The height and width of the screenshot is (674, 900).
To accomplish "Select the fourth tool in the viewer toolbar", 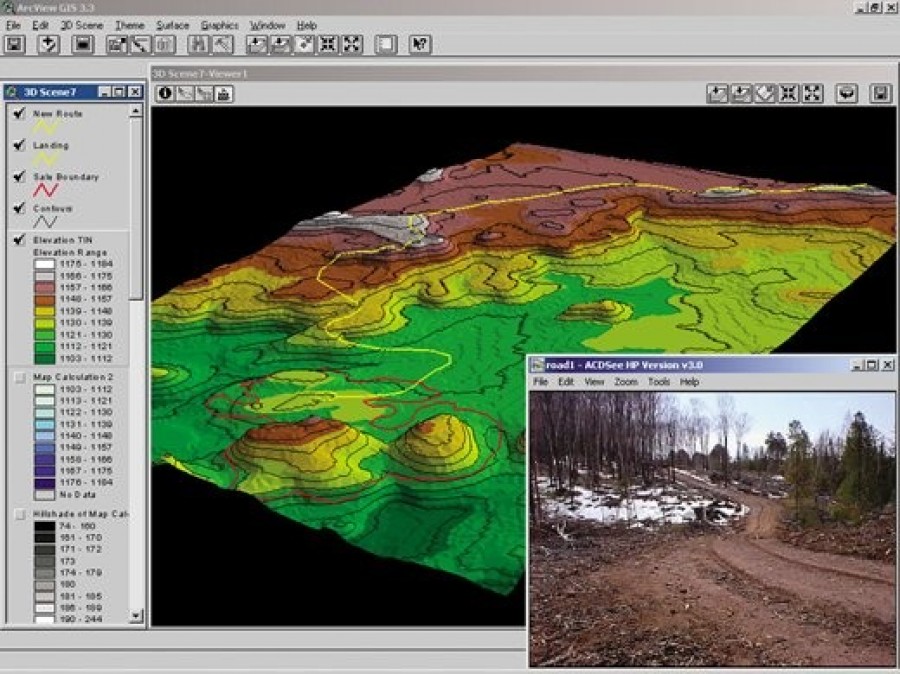I will 225,93.
